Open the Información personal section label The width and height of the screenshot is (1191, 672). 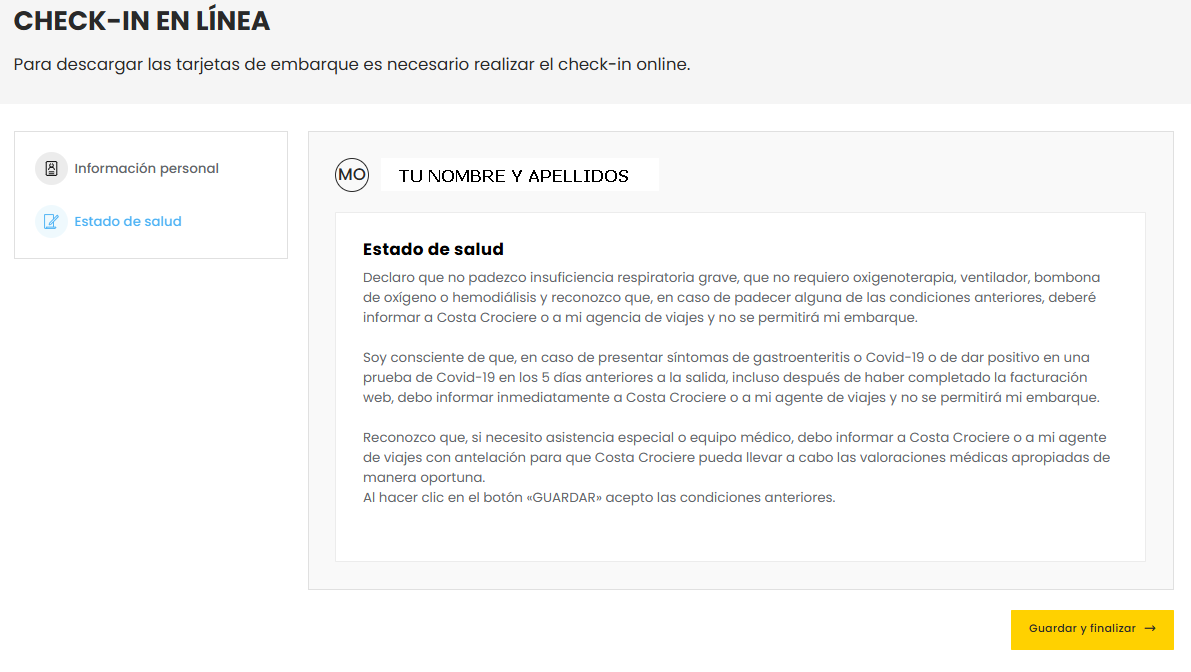pos(146,169)
